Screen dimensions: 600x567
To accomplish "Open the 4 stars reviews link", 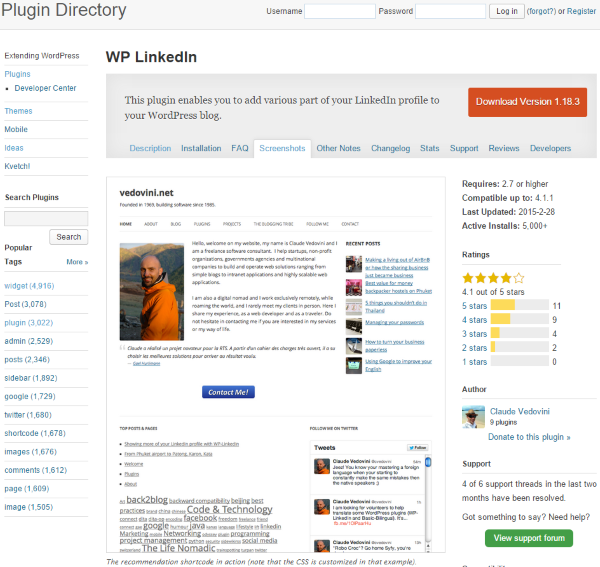I will [x=474, y=320].
